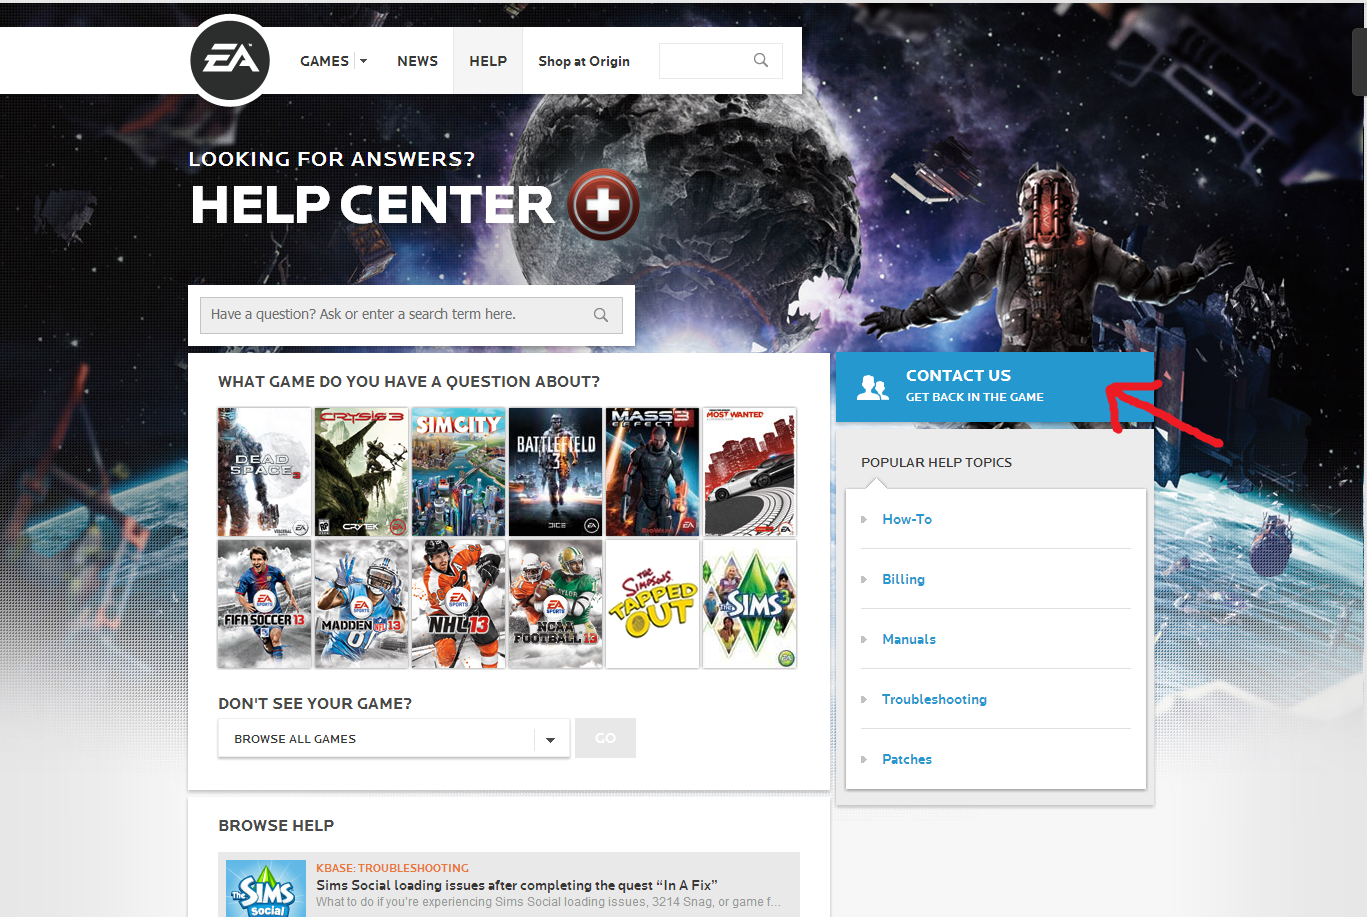Image resolution: width=1367 pixels, height=917 pixels.
Task: Click the search icon in the help search bar
Action: (x=601, y=315)
